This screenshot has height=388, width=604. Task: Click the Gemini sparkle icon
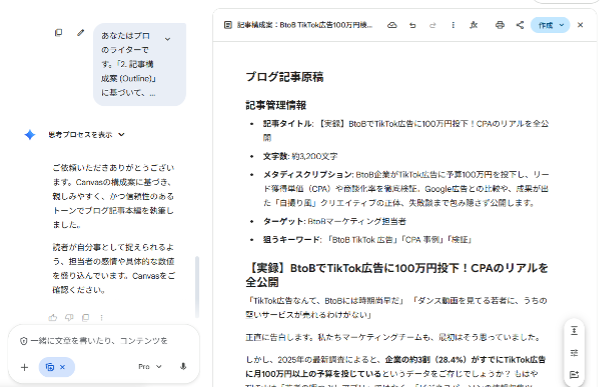[x=30, y=134]
